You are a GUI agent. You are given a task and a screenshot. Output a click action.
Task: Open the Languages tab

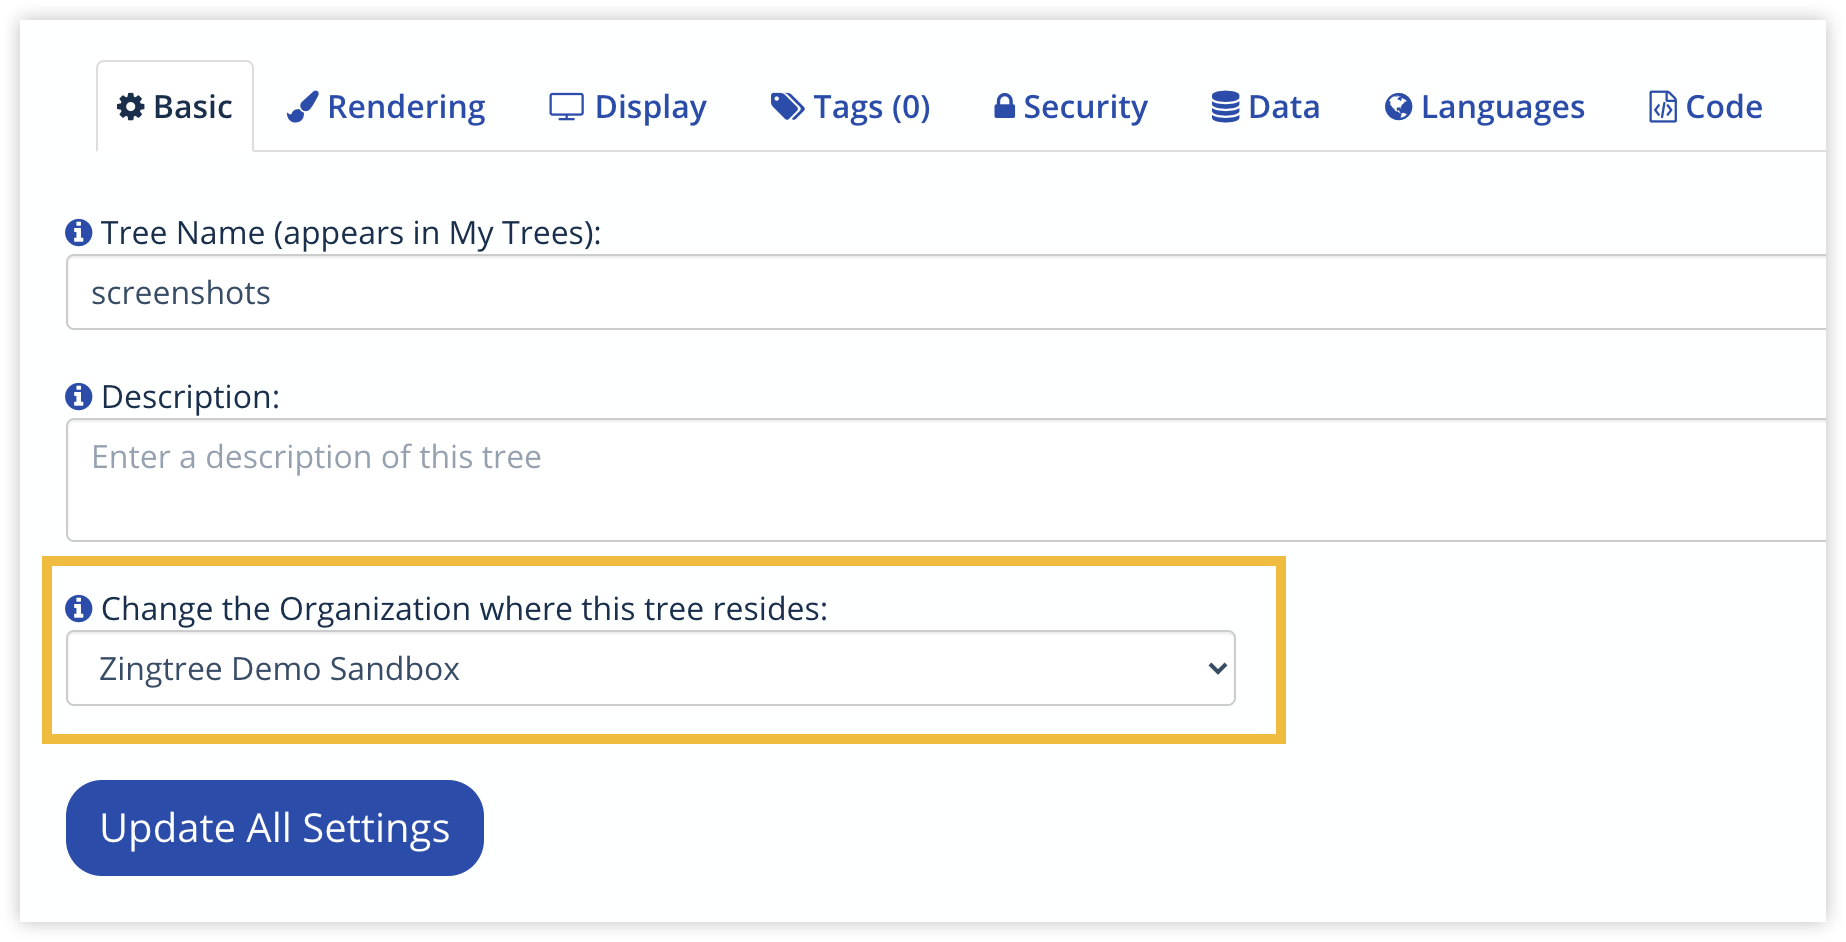point(1484,106)
